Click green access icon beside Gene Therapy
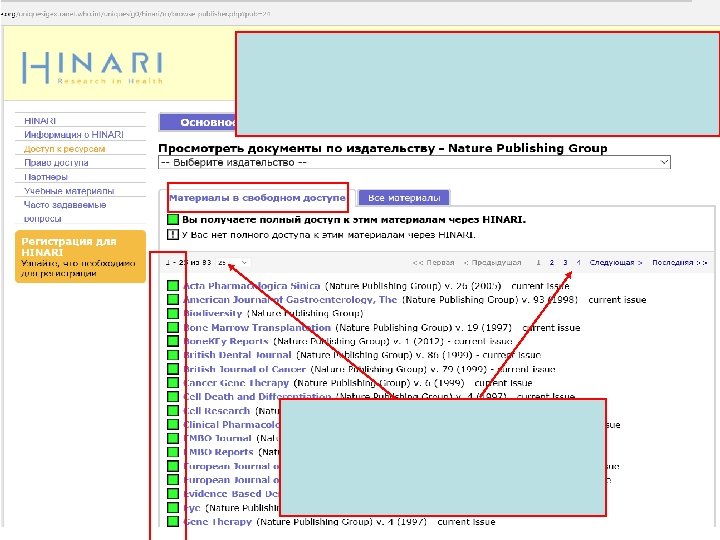The image size is (720, 540). tap(173, 521)
